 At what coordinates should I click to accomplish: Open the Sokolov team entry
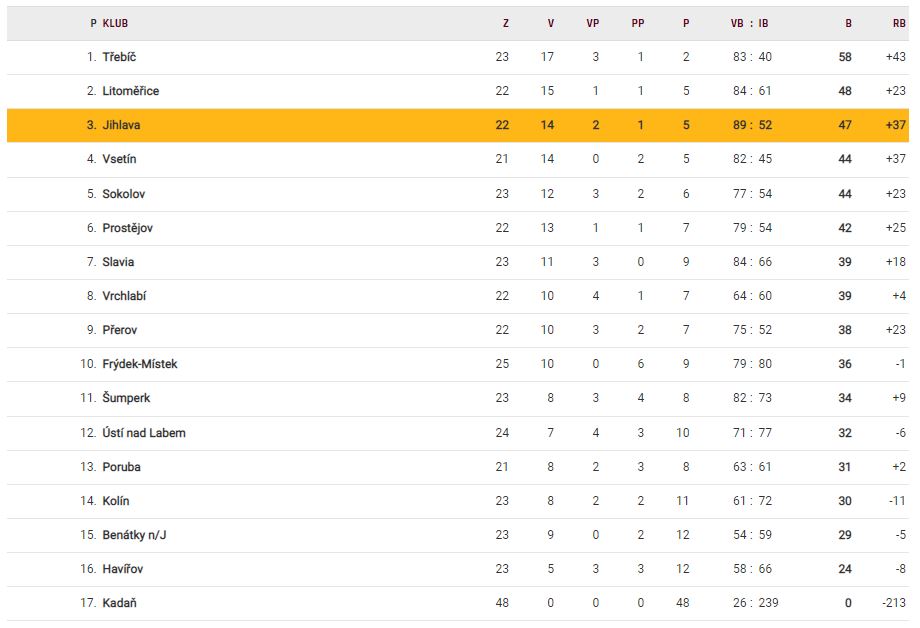(123, 194)
